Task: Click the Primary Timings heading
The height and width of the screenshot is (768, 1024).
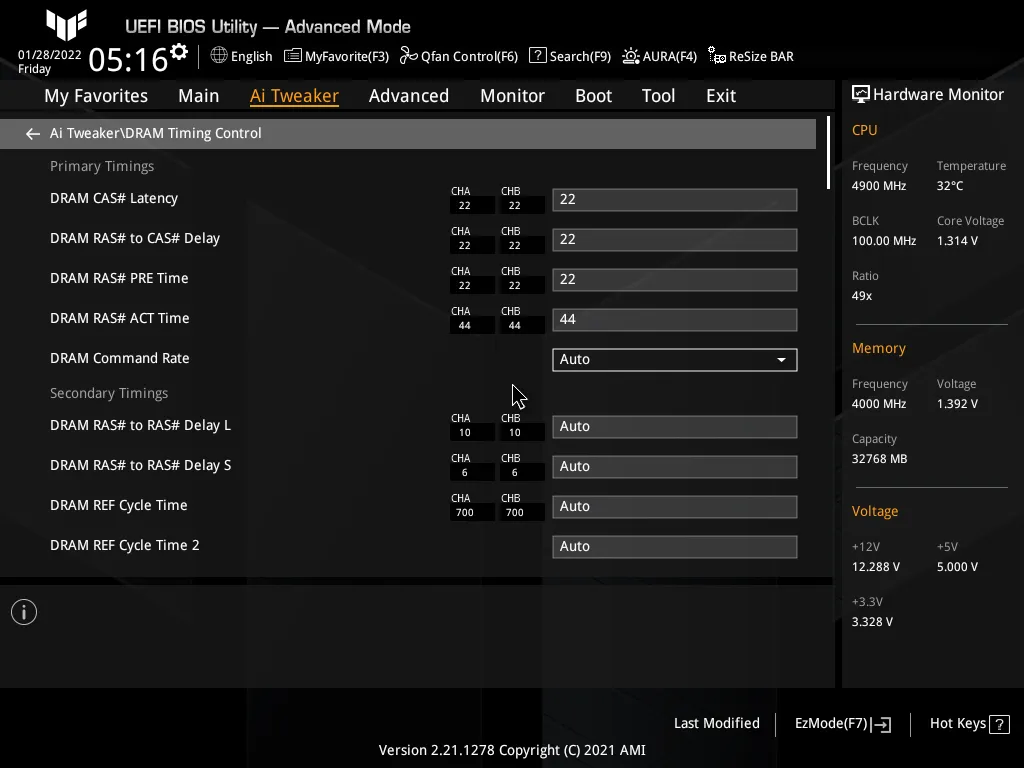Action: tap(102, 167)
